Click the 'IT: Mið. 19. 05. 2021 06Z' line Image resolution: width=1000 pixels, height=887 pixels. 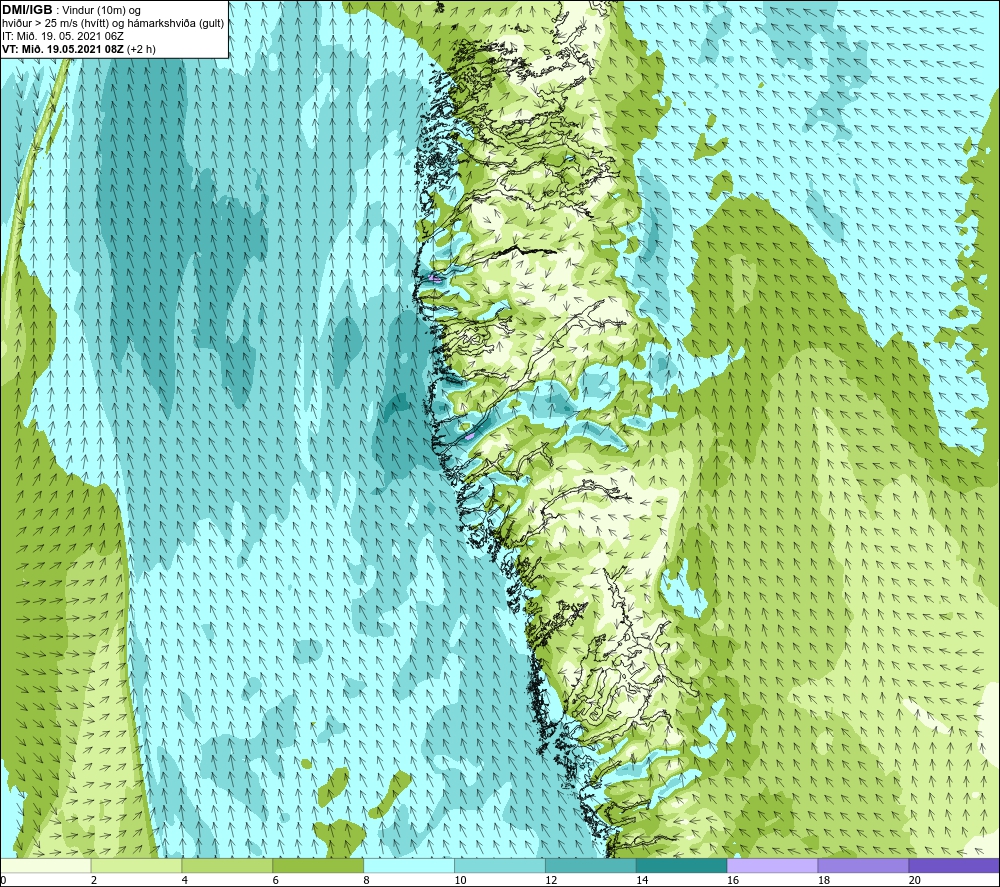coord(62,36)
